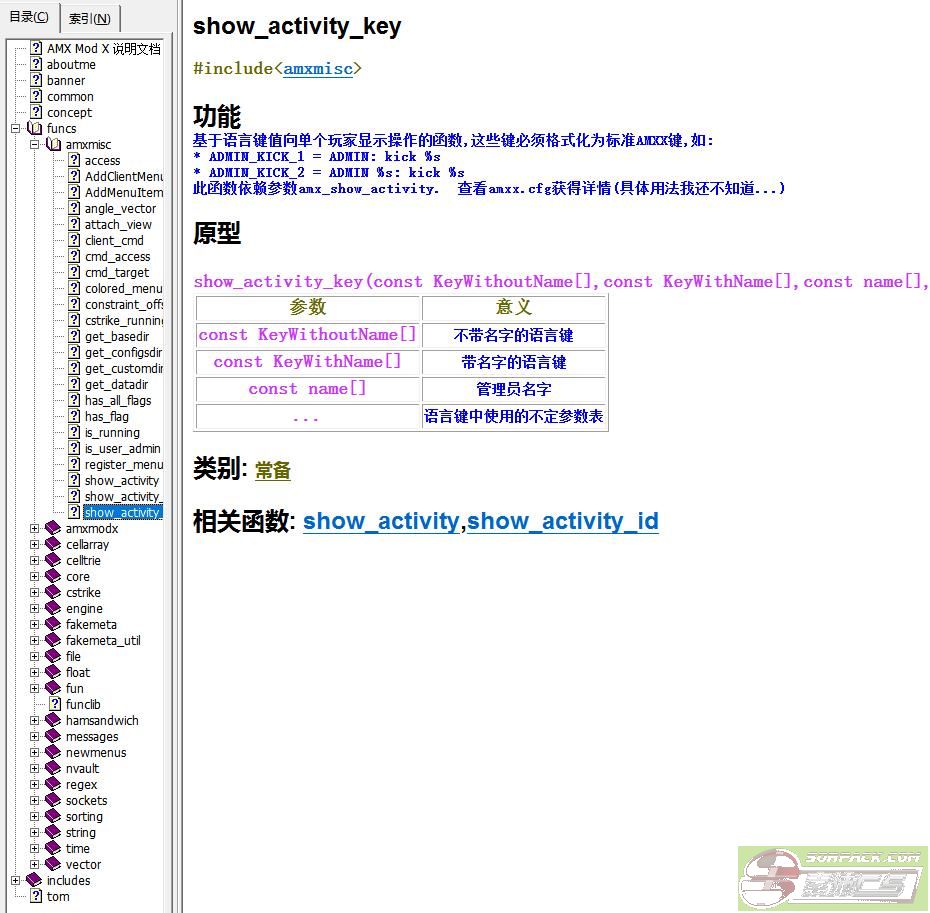This screenshot has height=913, width=930.
Task: Open the fakemeta book icon
Action: pos(52,624)
